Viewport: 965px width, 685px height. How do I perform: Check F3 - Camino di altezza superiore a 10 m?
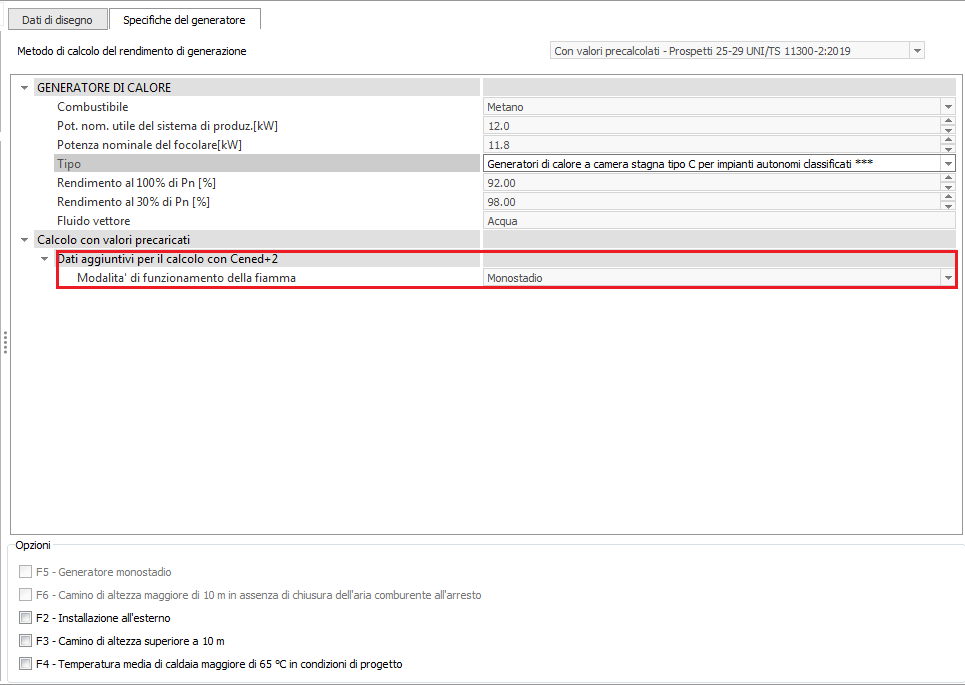pyautogui.click(x=25, y=641)
